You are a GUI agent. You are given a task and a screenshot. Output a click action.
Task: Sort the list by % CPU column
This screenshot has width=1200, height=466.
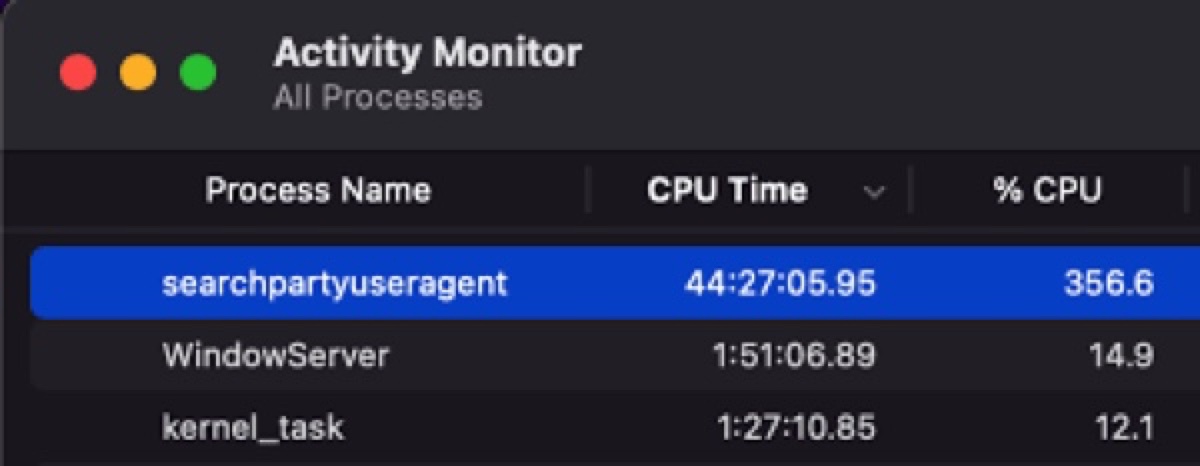coord(1047,190)
